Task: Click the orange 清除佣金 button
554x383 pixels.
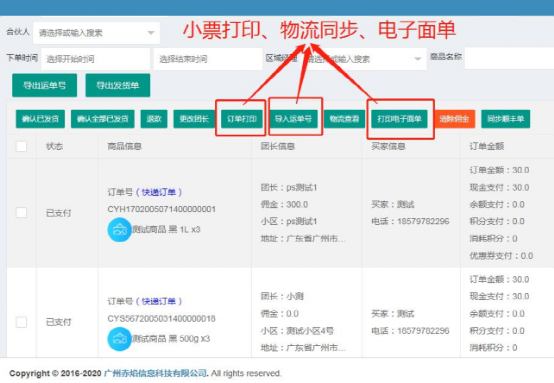Action: pyautogui.click(x=454, y=119)
